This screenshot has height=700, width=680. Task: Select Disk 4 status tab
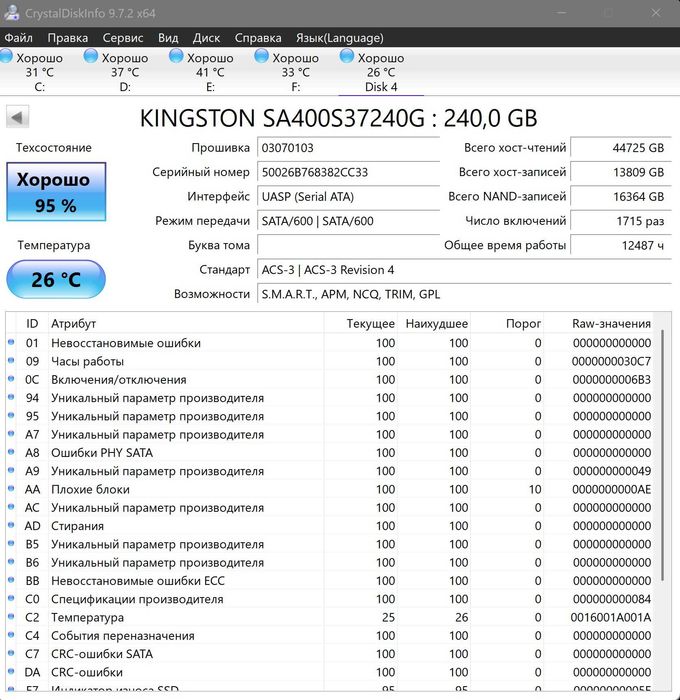[381, 72]
